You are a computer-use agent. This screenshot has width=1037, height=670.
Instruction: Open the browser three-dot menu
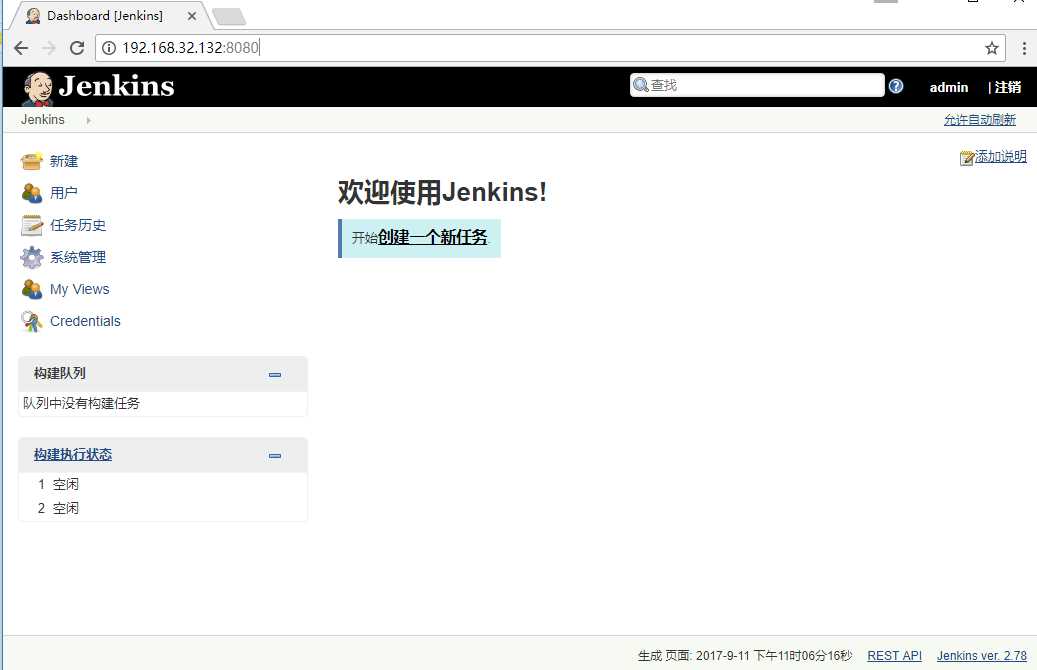[1024, 48]
